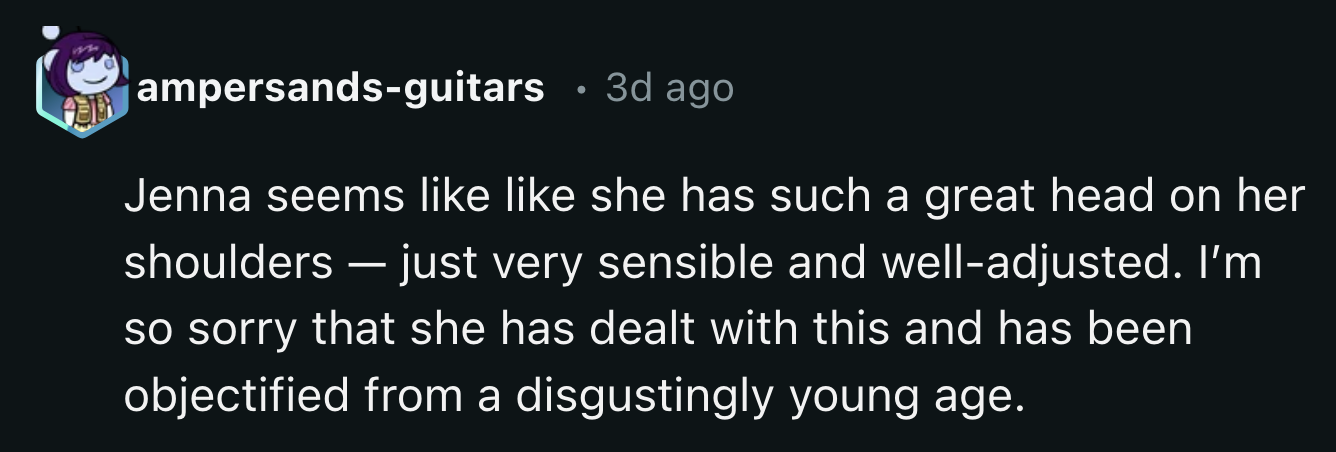Click the word "shoulders" in the comment
This screenshot has width=1336, height=452.
228,263
